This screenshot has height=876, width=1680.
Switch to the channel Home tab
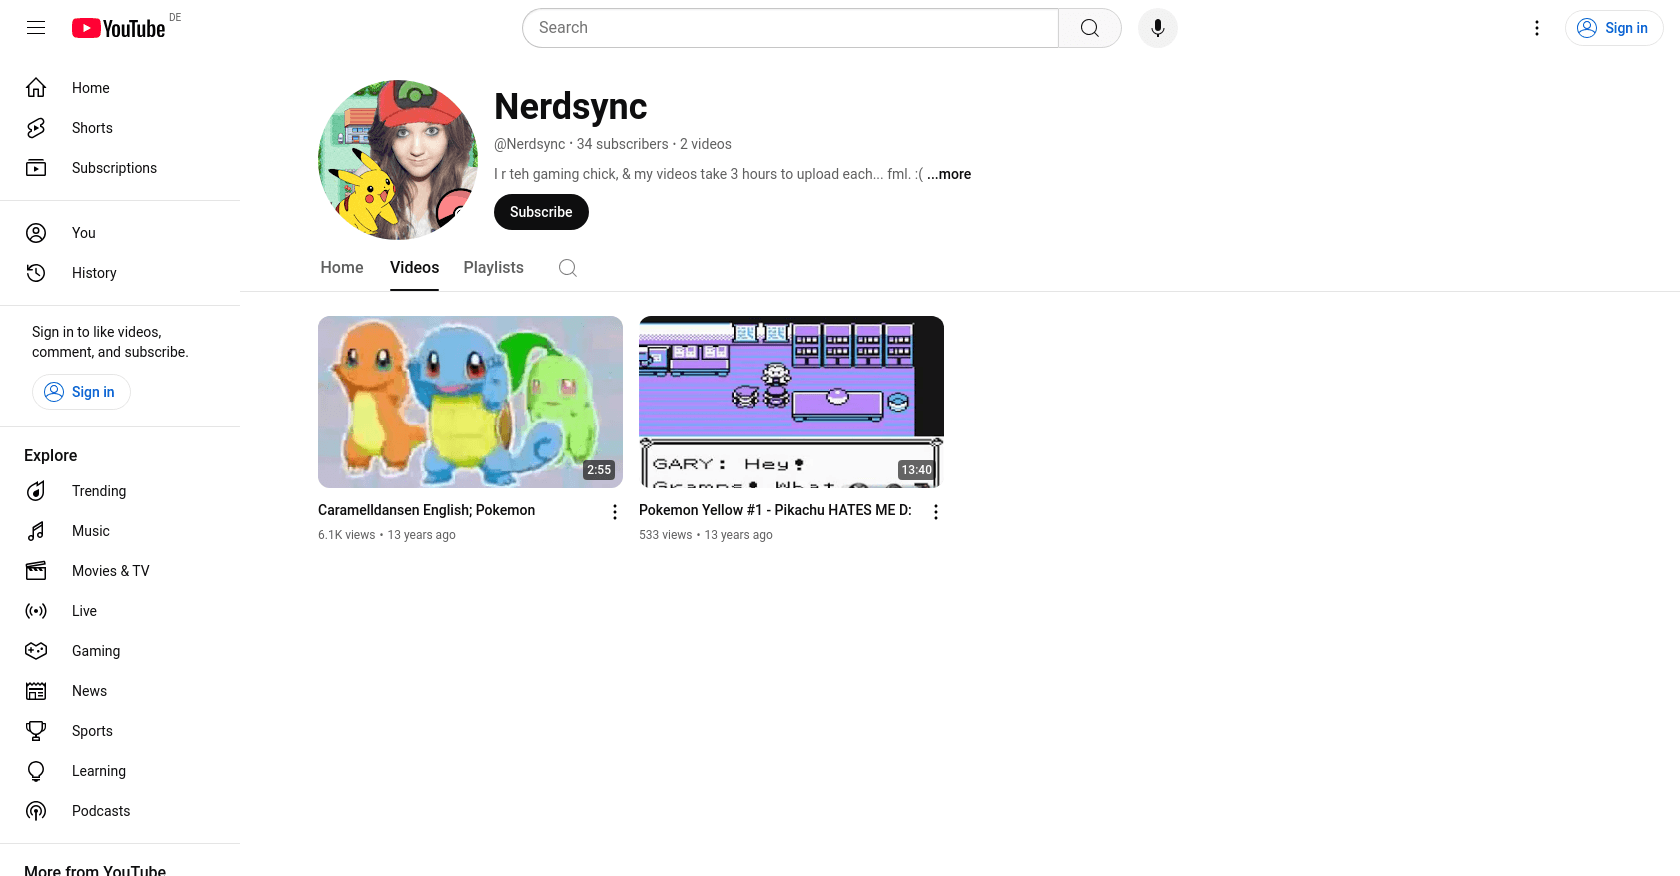[341, 268]
